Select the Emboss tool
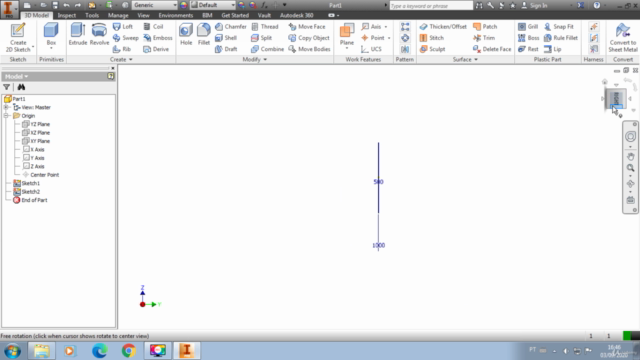The image size is (640, 360). 158,38
